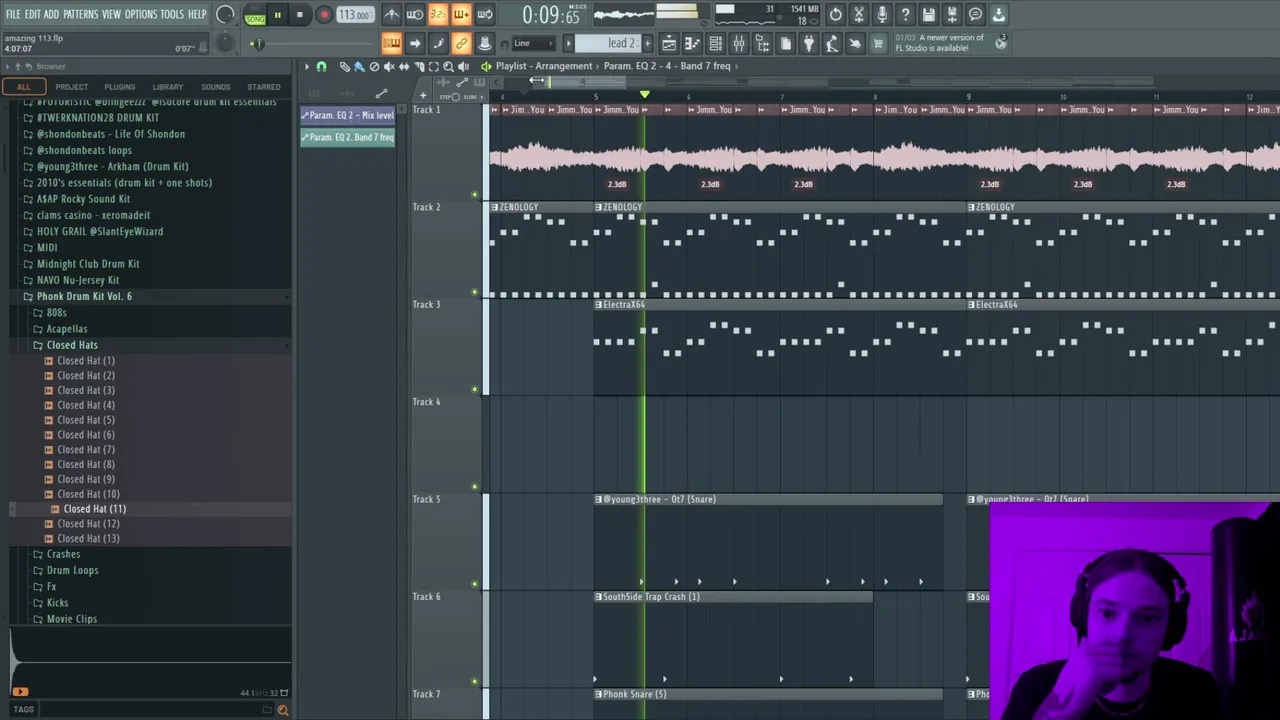The height and width of the screenshot is (720, 1280).
Task: Collapse the Closed Hats folder
Action: pos(71,345)
